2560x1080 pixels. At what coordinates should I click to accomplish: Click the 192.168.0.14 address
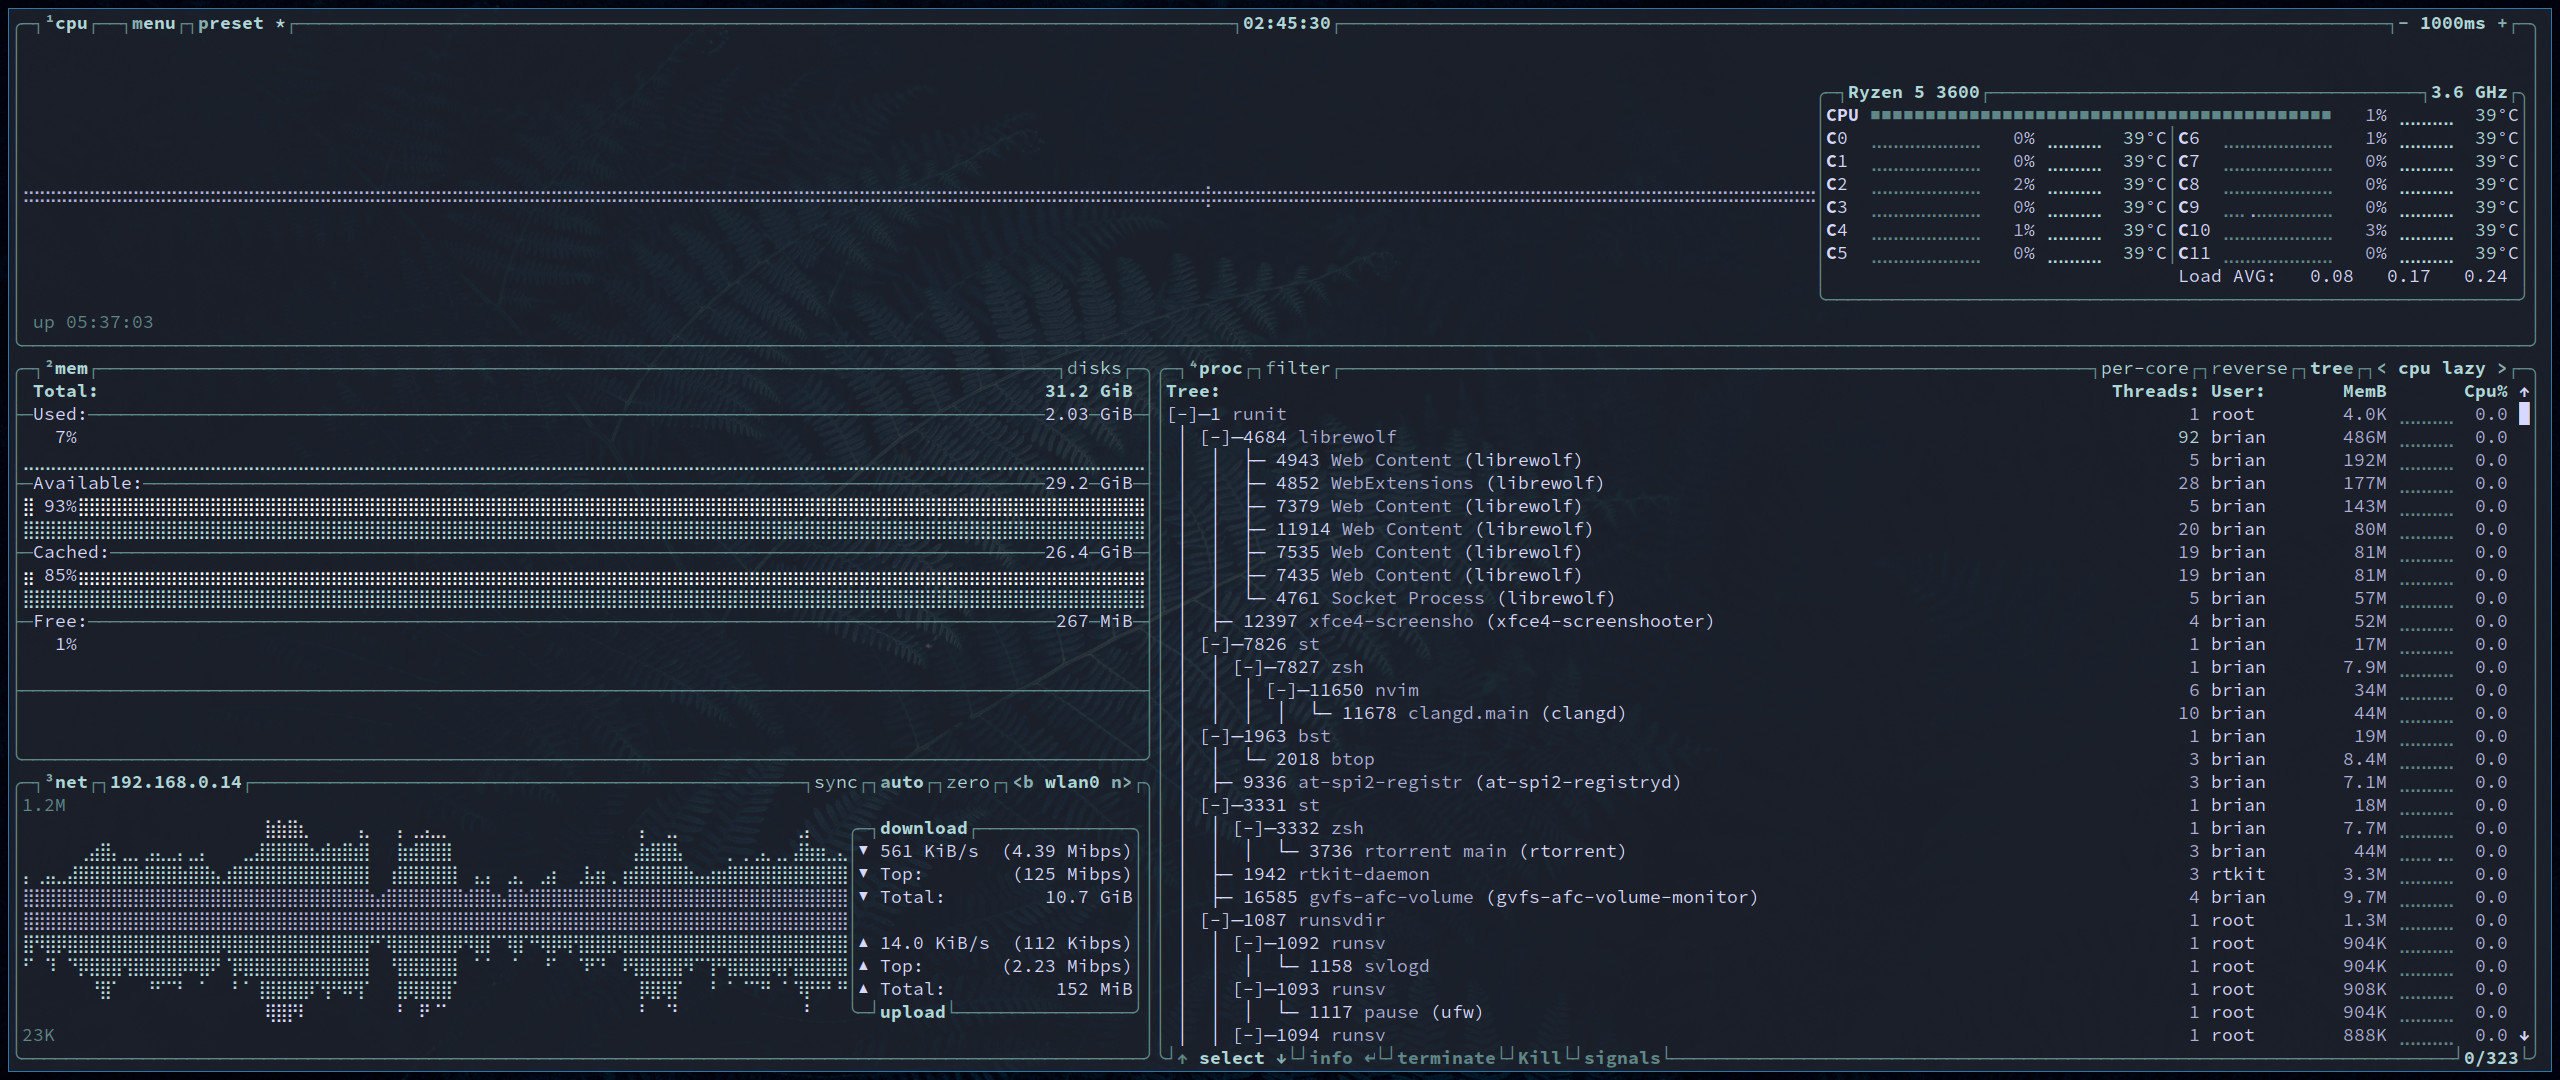coord(175,782)
